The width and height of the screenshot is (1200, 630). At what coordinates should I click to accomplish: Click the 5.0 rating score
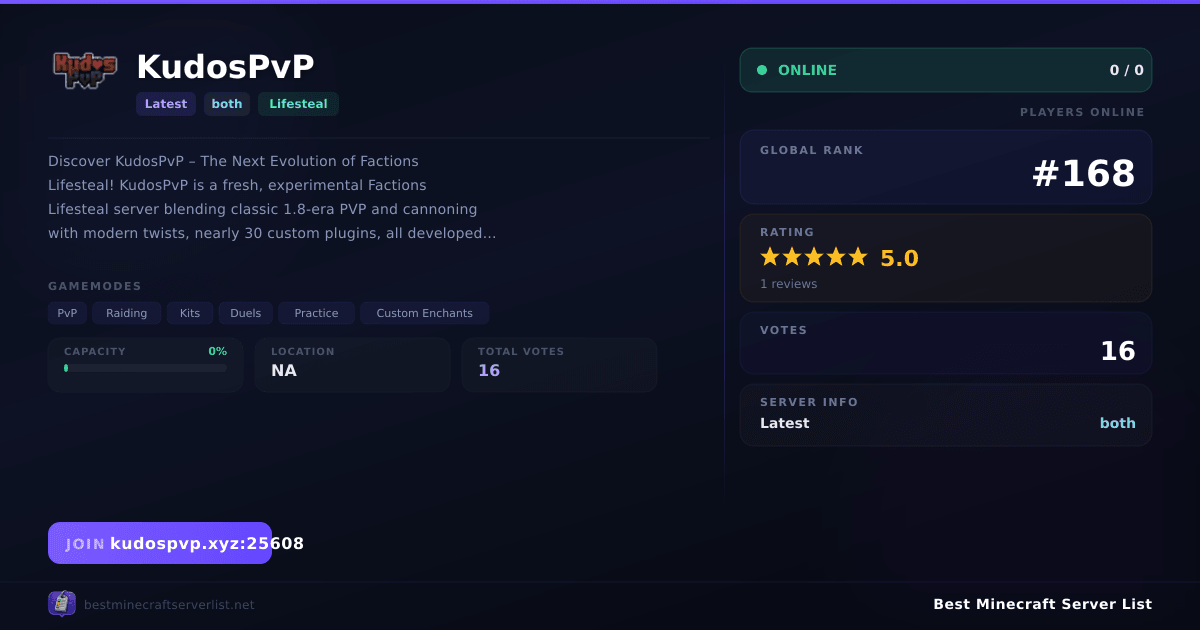pos(899,258)
